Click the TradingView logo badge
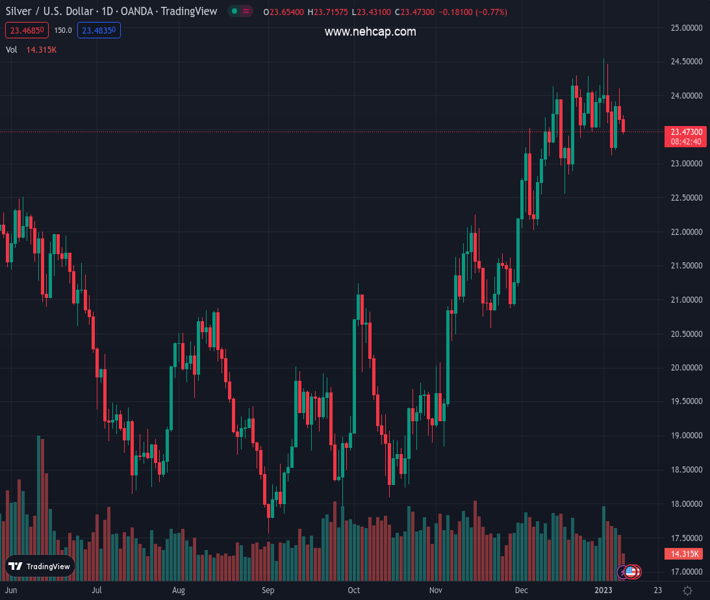Screen dimensions: 710x600 tap(40, 566)
